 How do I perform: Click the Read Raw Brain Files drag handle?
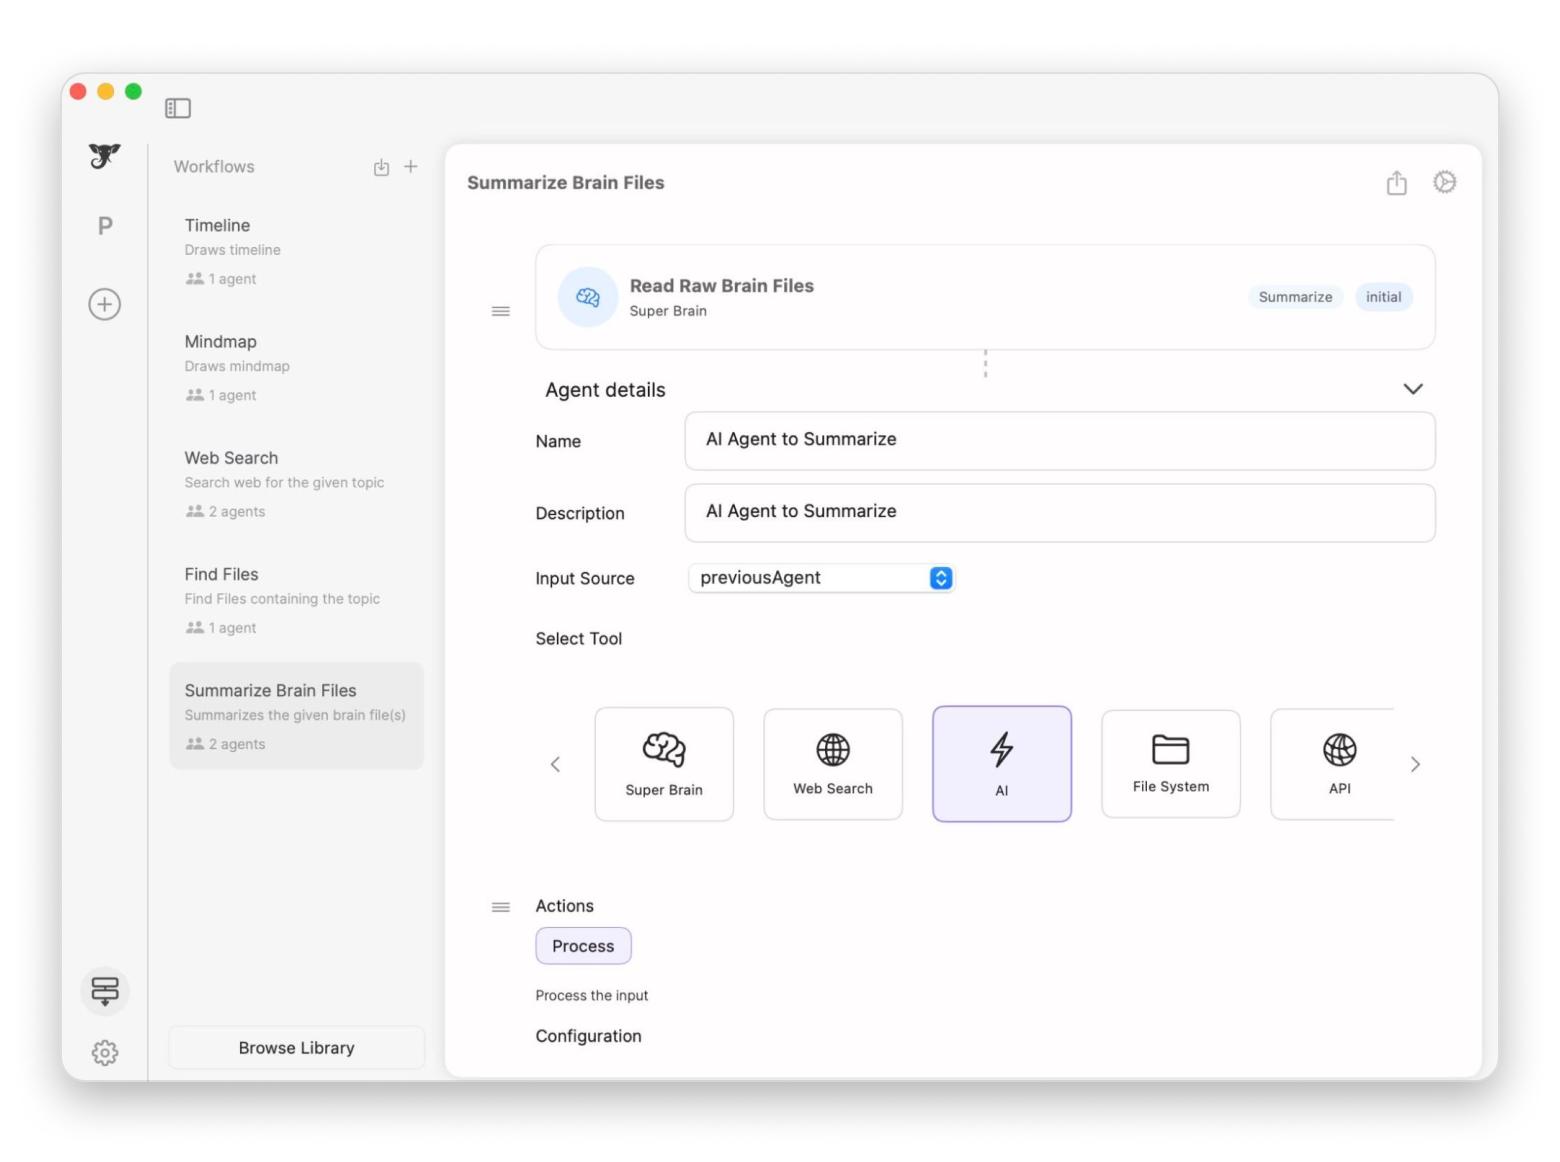[x=501, y=311]
